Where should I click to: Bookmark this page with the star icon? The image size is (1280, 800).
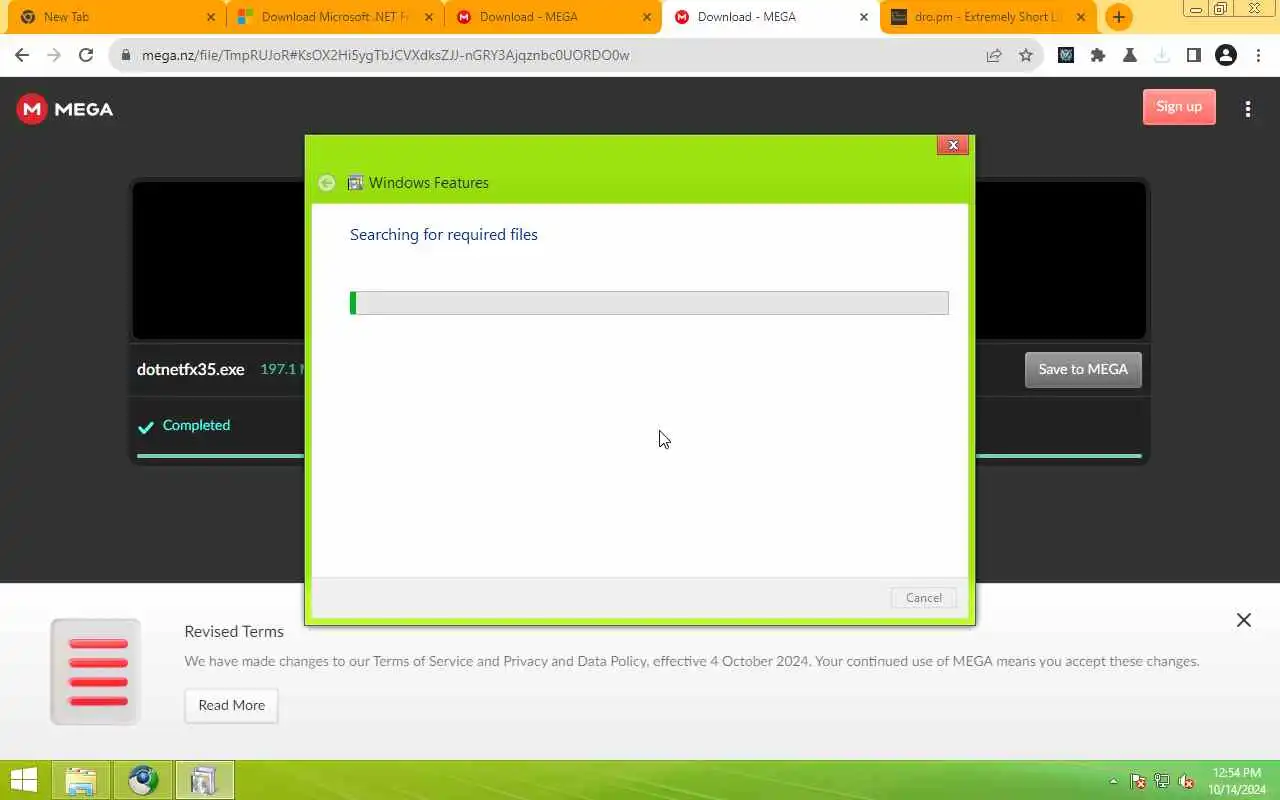[1026, 56]
